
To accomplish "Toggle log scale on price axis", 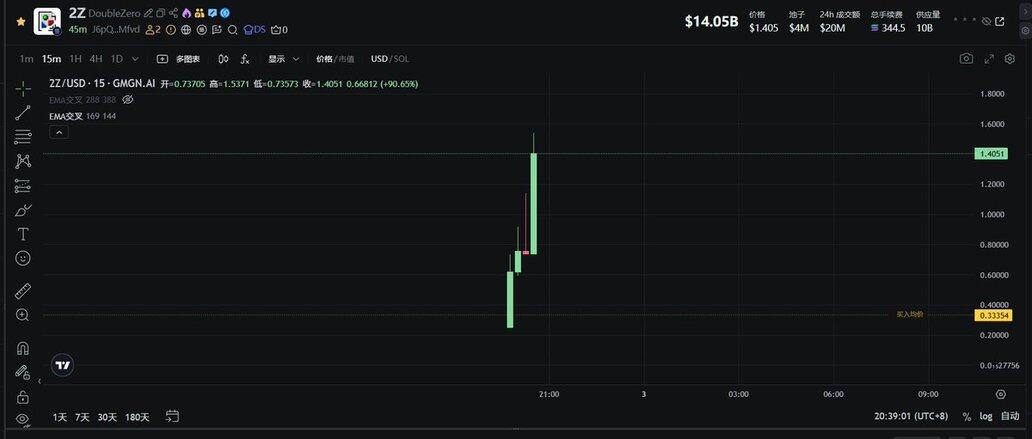I will [x=987, y=416].
